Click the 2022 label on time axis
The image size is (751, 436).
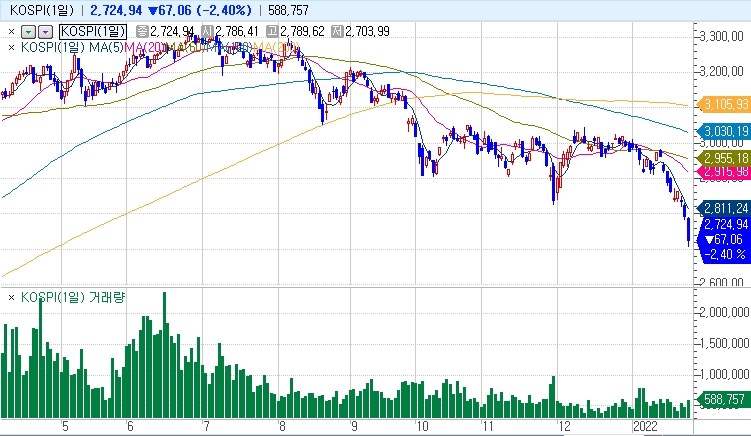(645, 426)
